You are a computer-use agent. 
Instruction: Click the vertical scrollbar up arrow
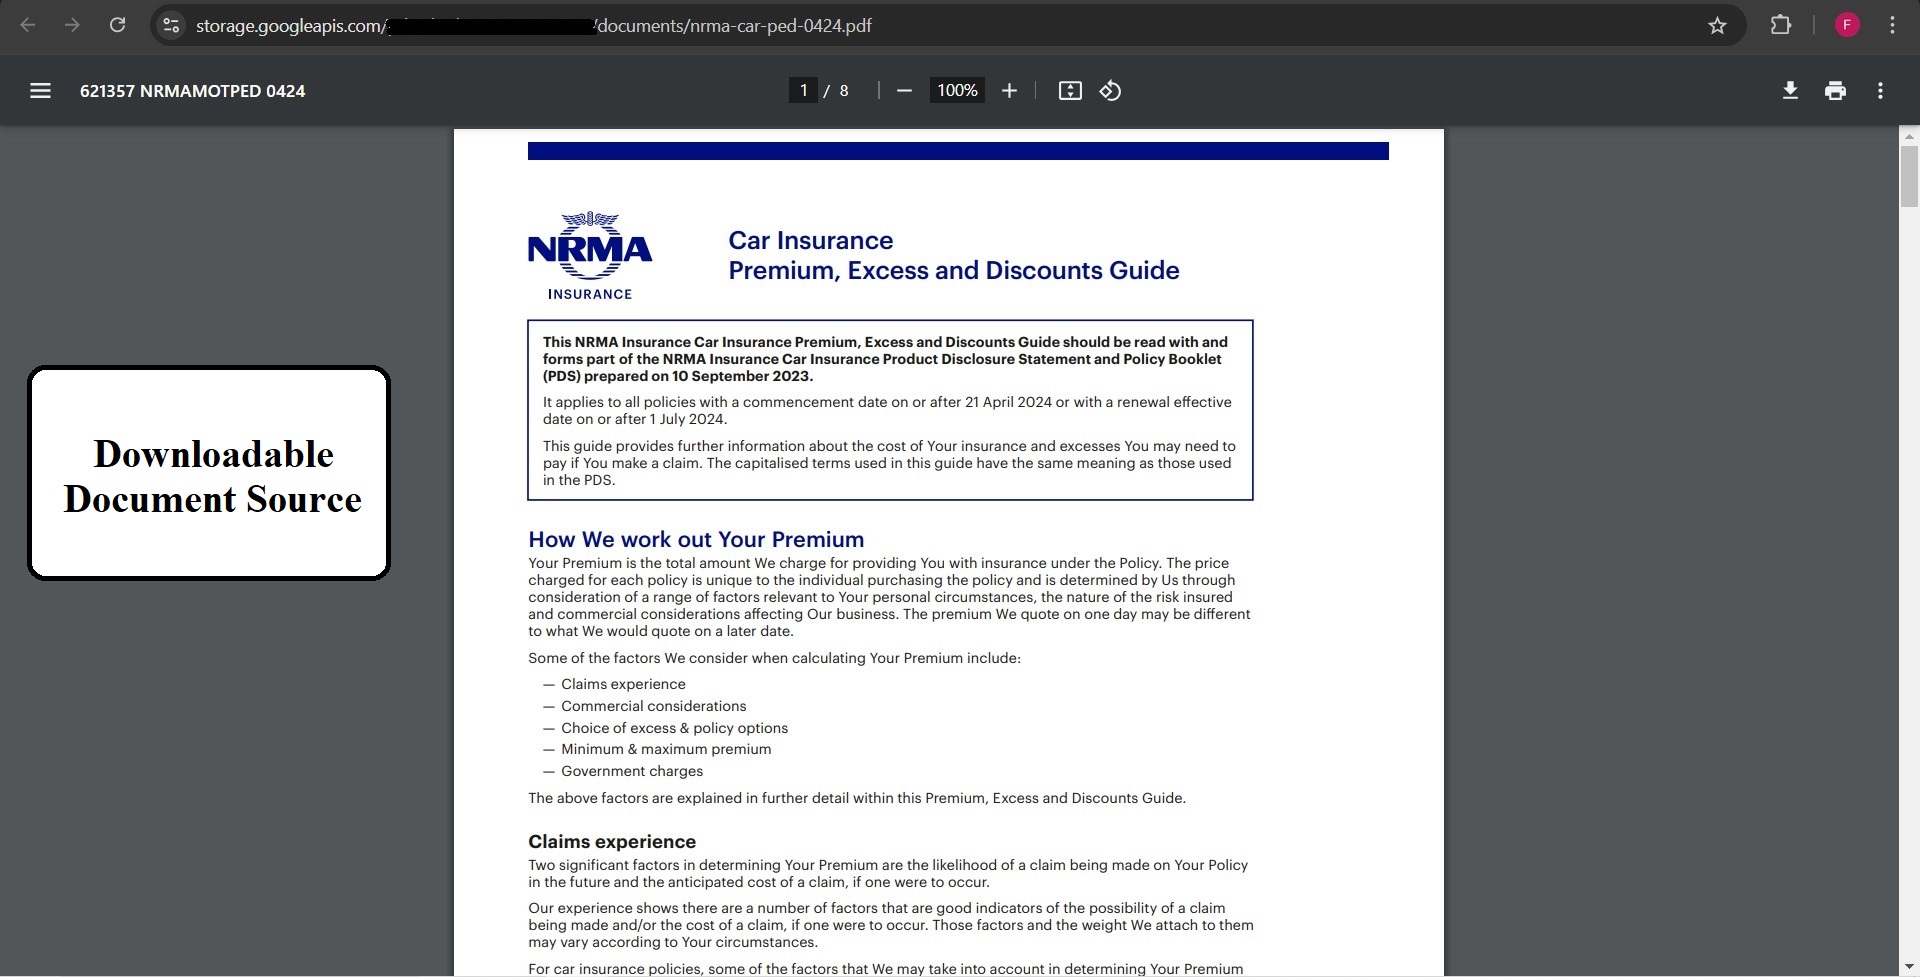[1909, 137]
